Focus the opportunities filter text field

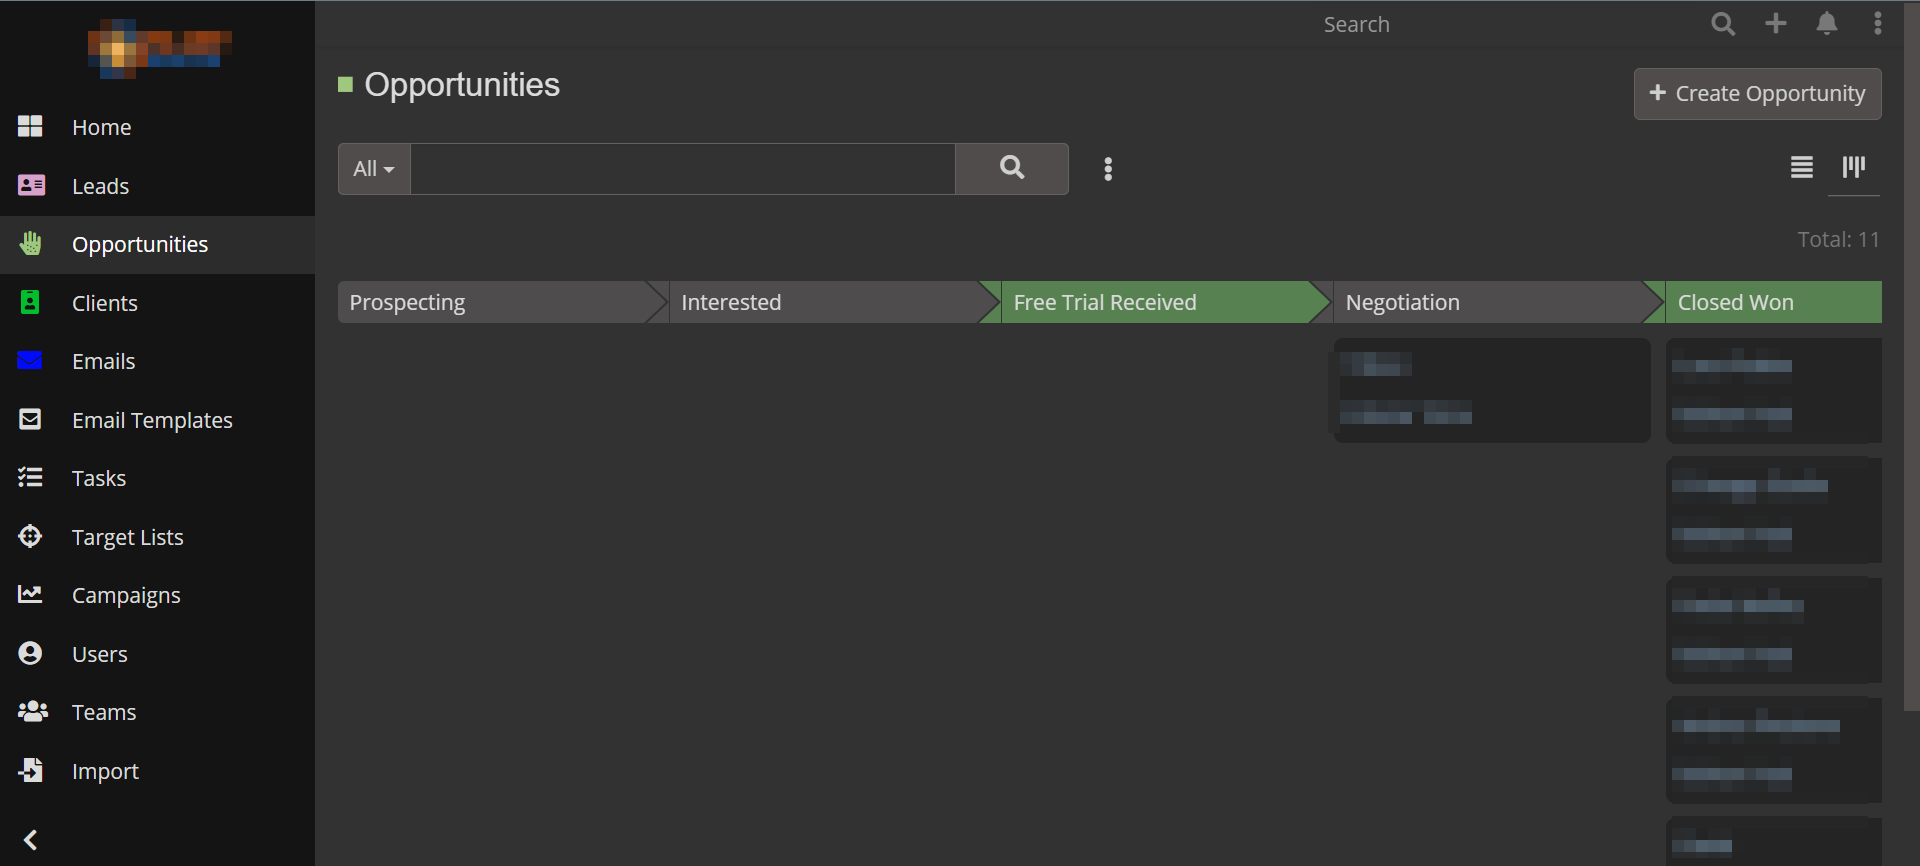point(682,169)
